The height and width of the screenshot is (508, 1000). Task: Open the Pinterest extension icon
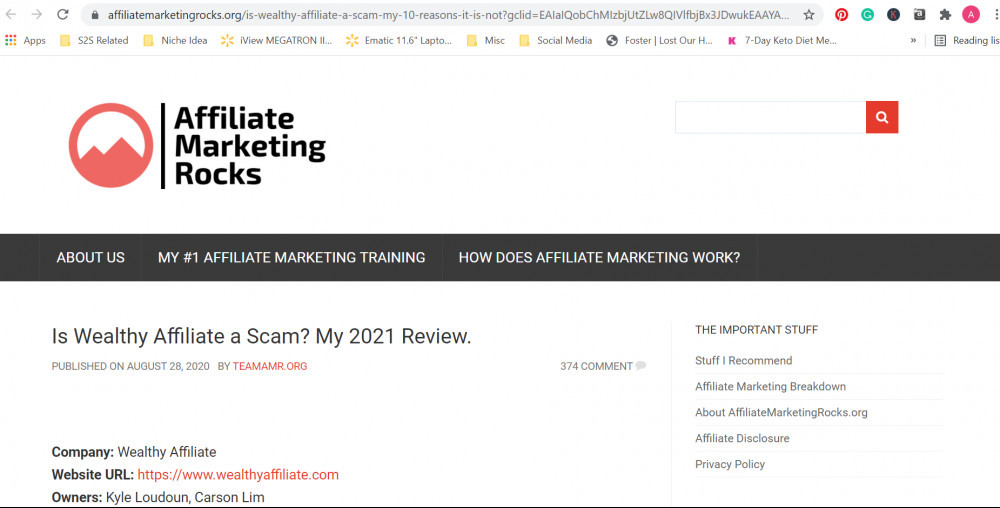pos(841,15)
